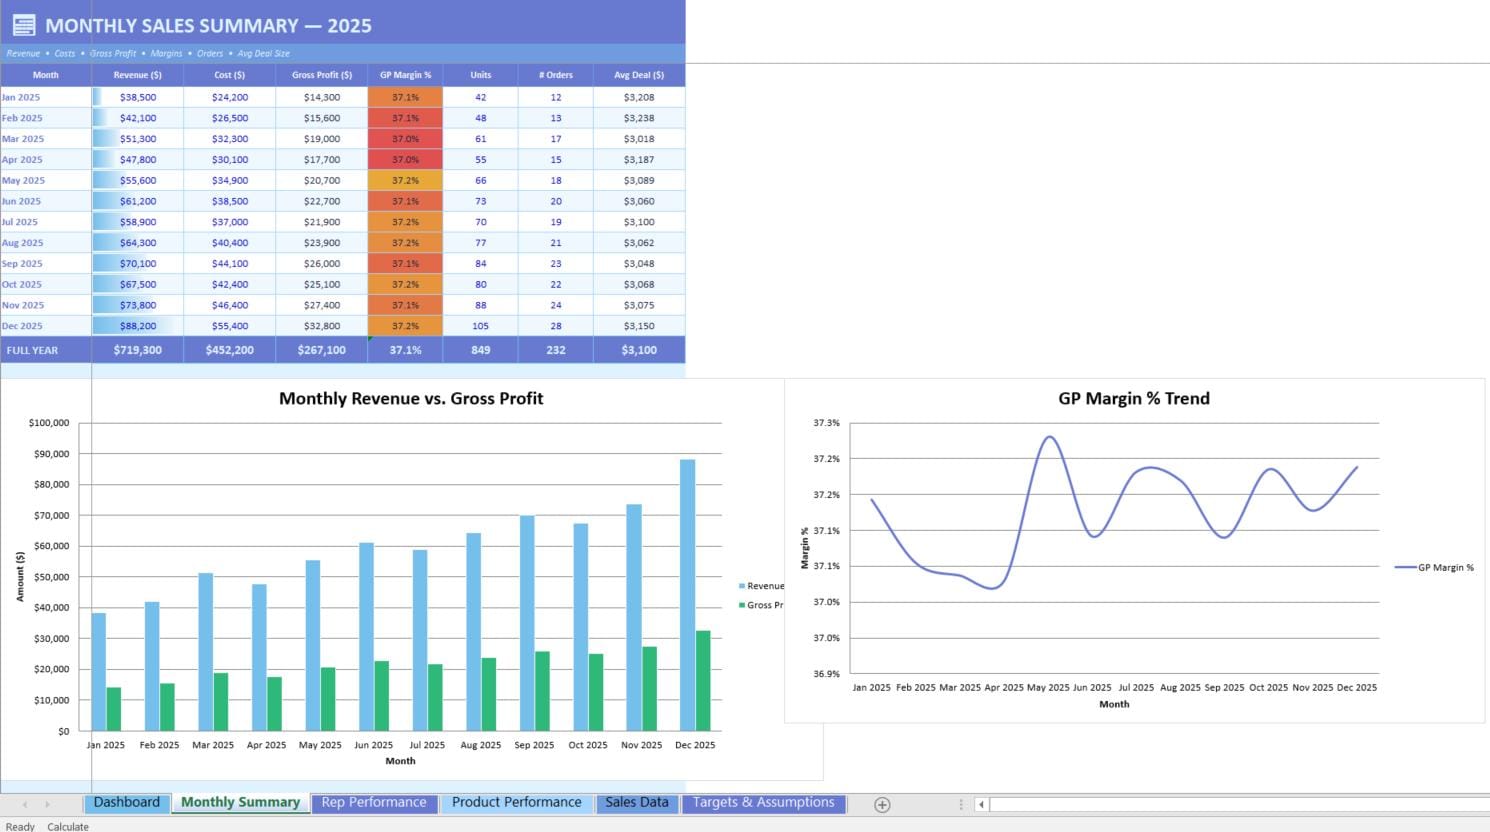Select the 105 units cell for Dec 2025
Screen dimensions: 1490x832
click(481, 326)
